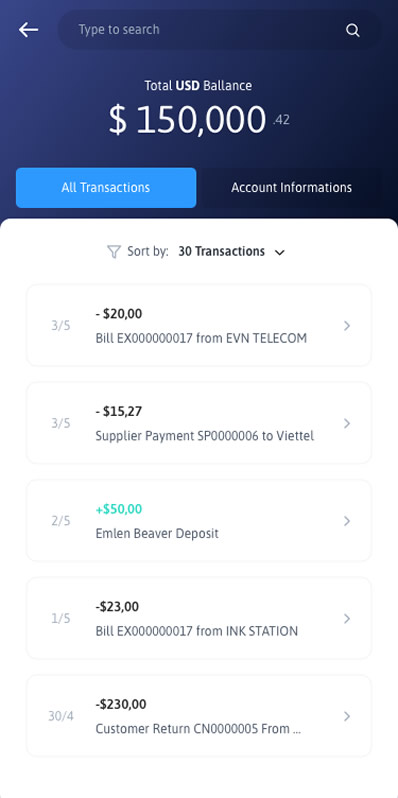Open chevron on INK STATION bill
Viewport: 398px width, 798px height.
(347, 618)
